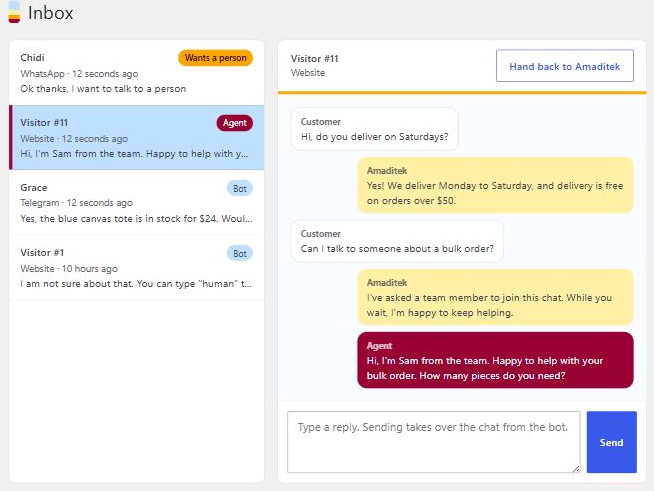Image resolution: width=654 pixels, height=491 pixels.
Task: Click the 'Hi, do you deliver on Saturdays?' message
Action: pyautogui.click(x=375, y=129)
